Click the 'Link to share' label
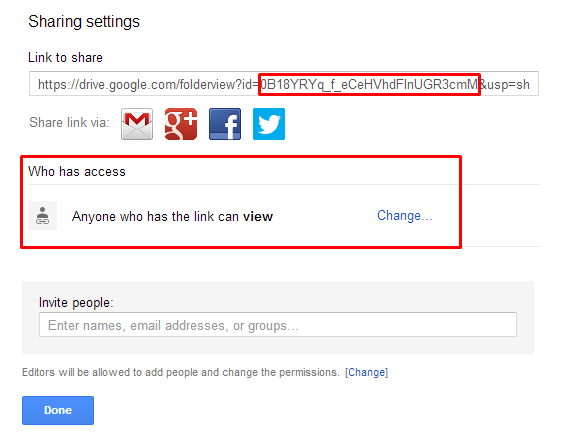565x438 pixels. click(x=65, y=58)
